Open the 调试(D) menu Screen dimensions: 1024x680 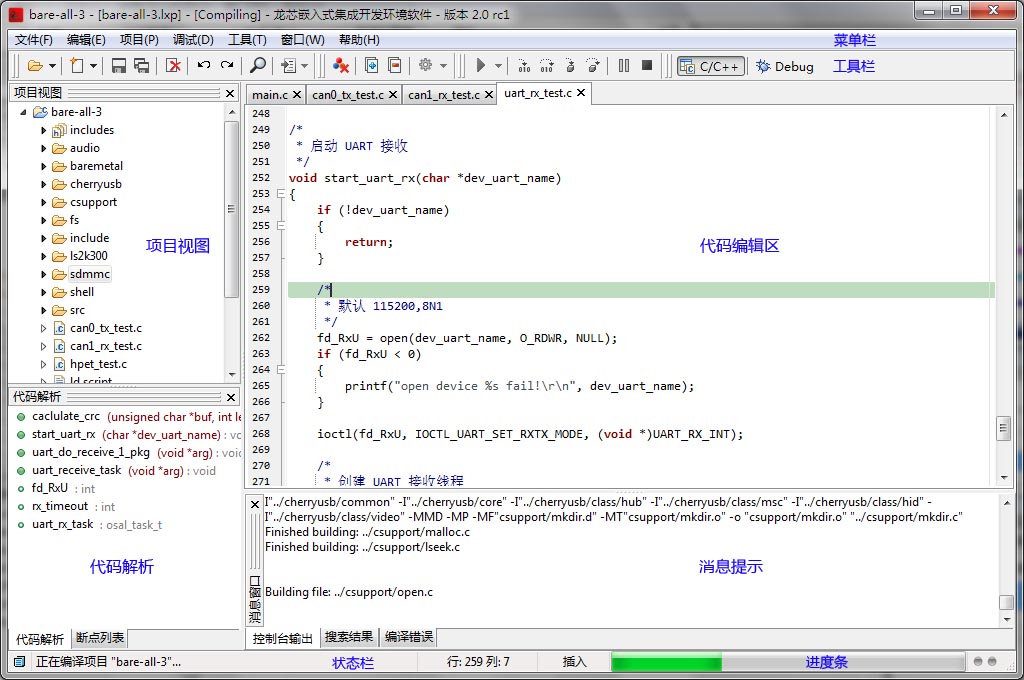[193, 40]
